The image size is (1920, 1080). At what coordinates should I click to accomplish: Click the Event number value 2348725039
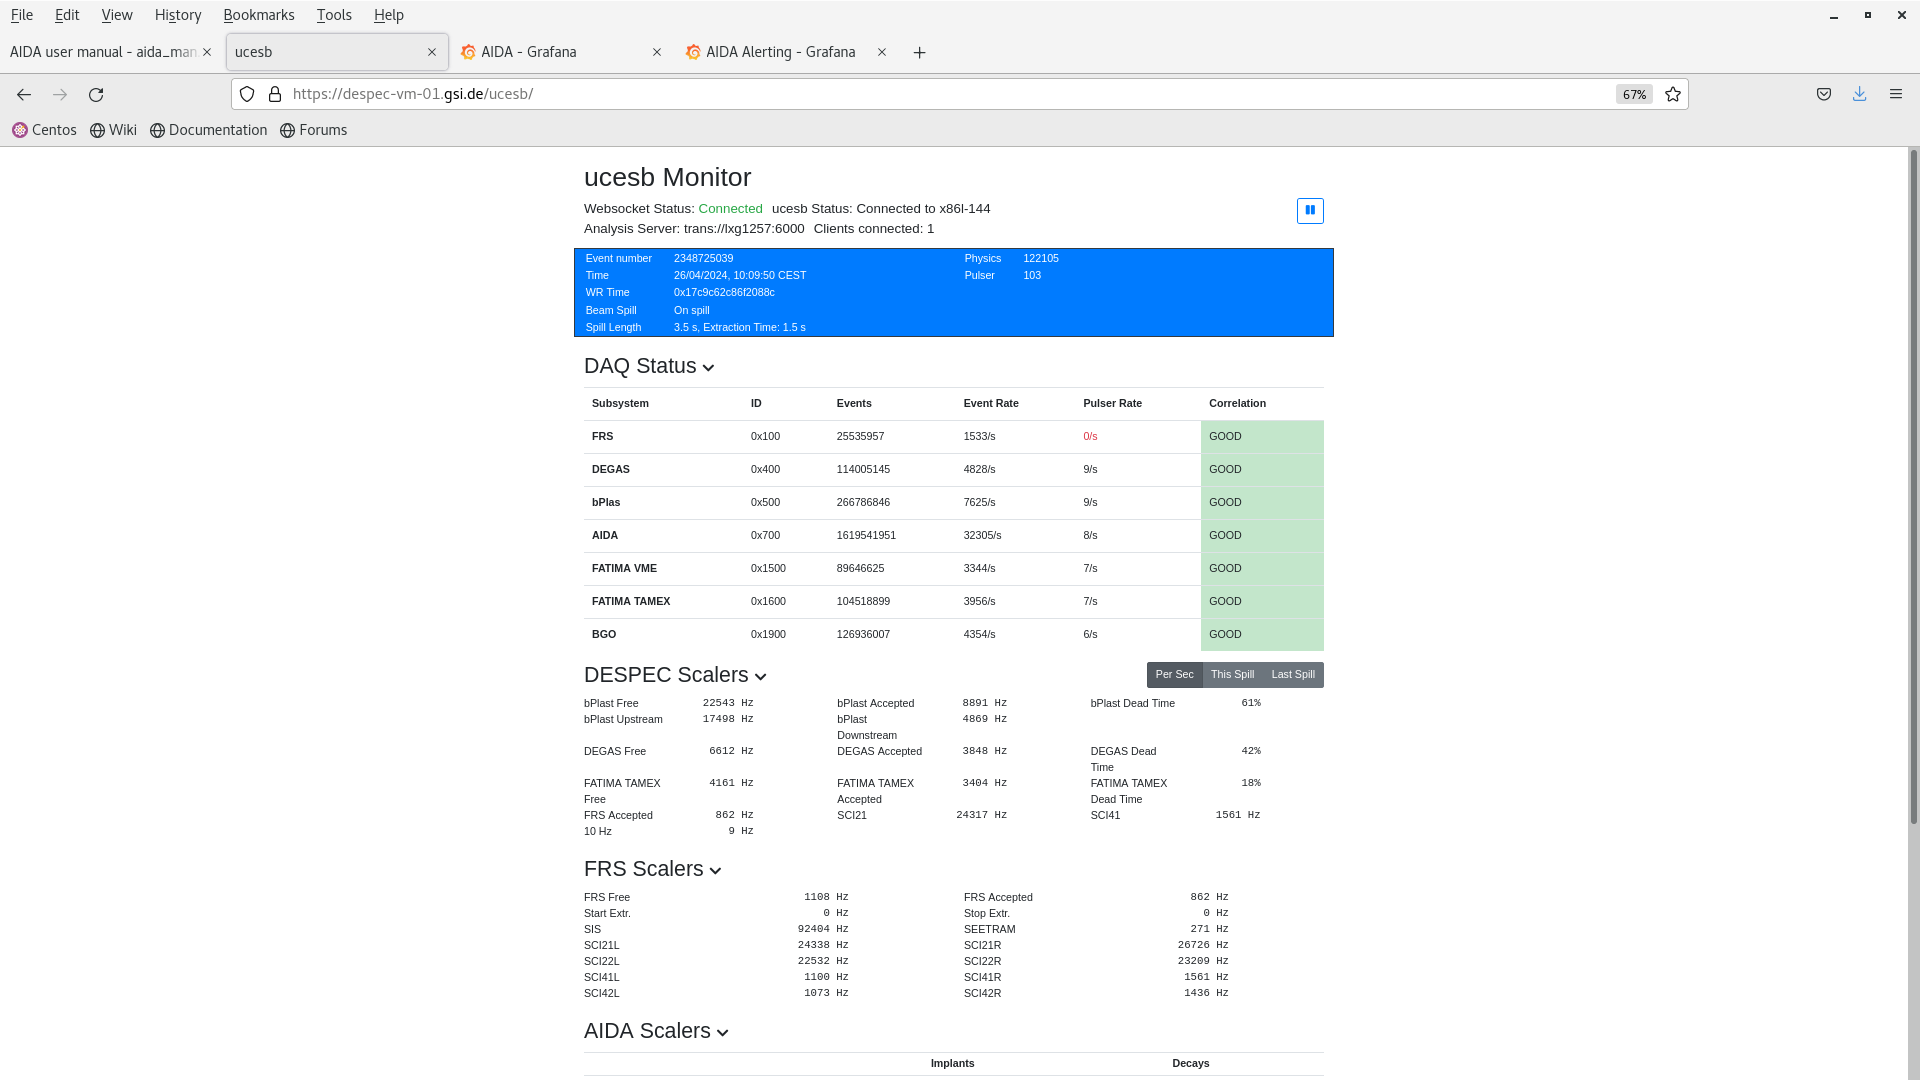click(703, 259)
